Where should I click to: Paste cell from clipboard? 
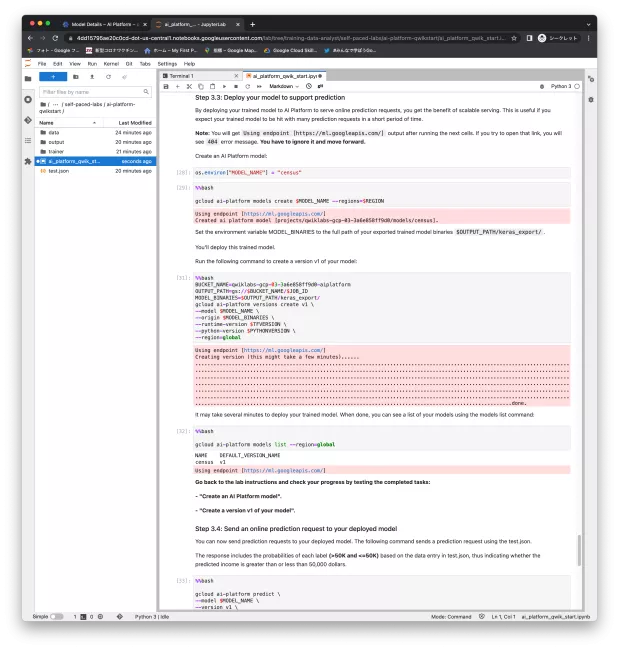(212, 86)
